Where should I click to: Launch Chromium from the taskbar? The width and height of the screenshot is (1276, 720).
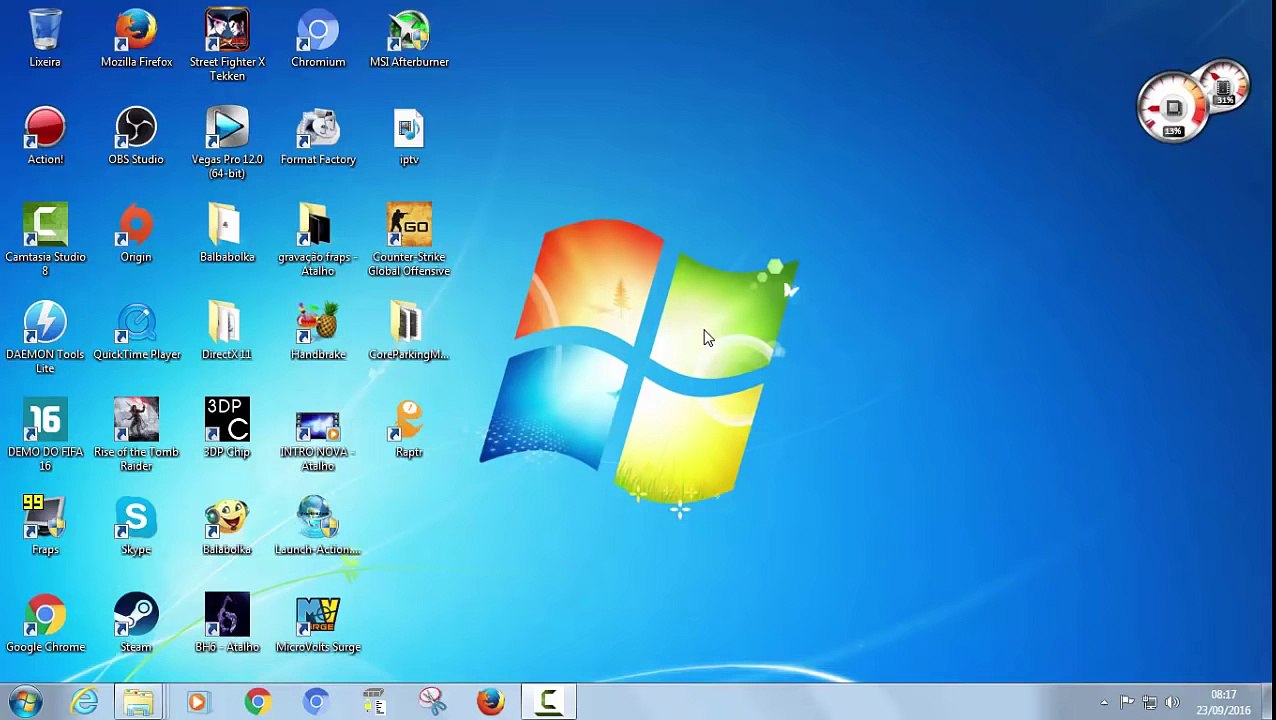[x=316, y=702]
